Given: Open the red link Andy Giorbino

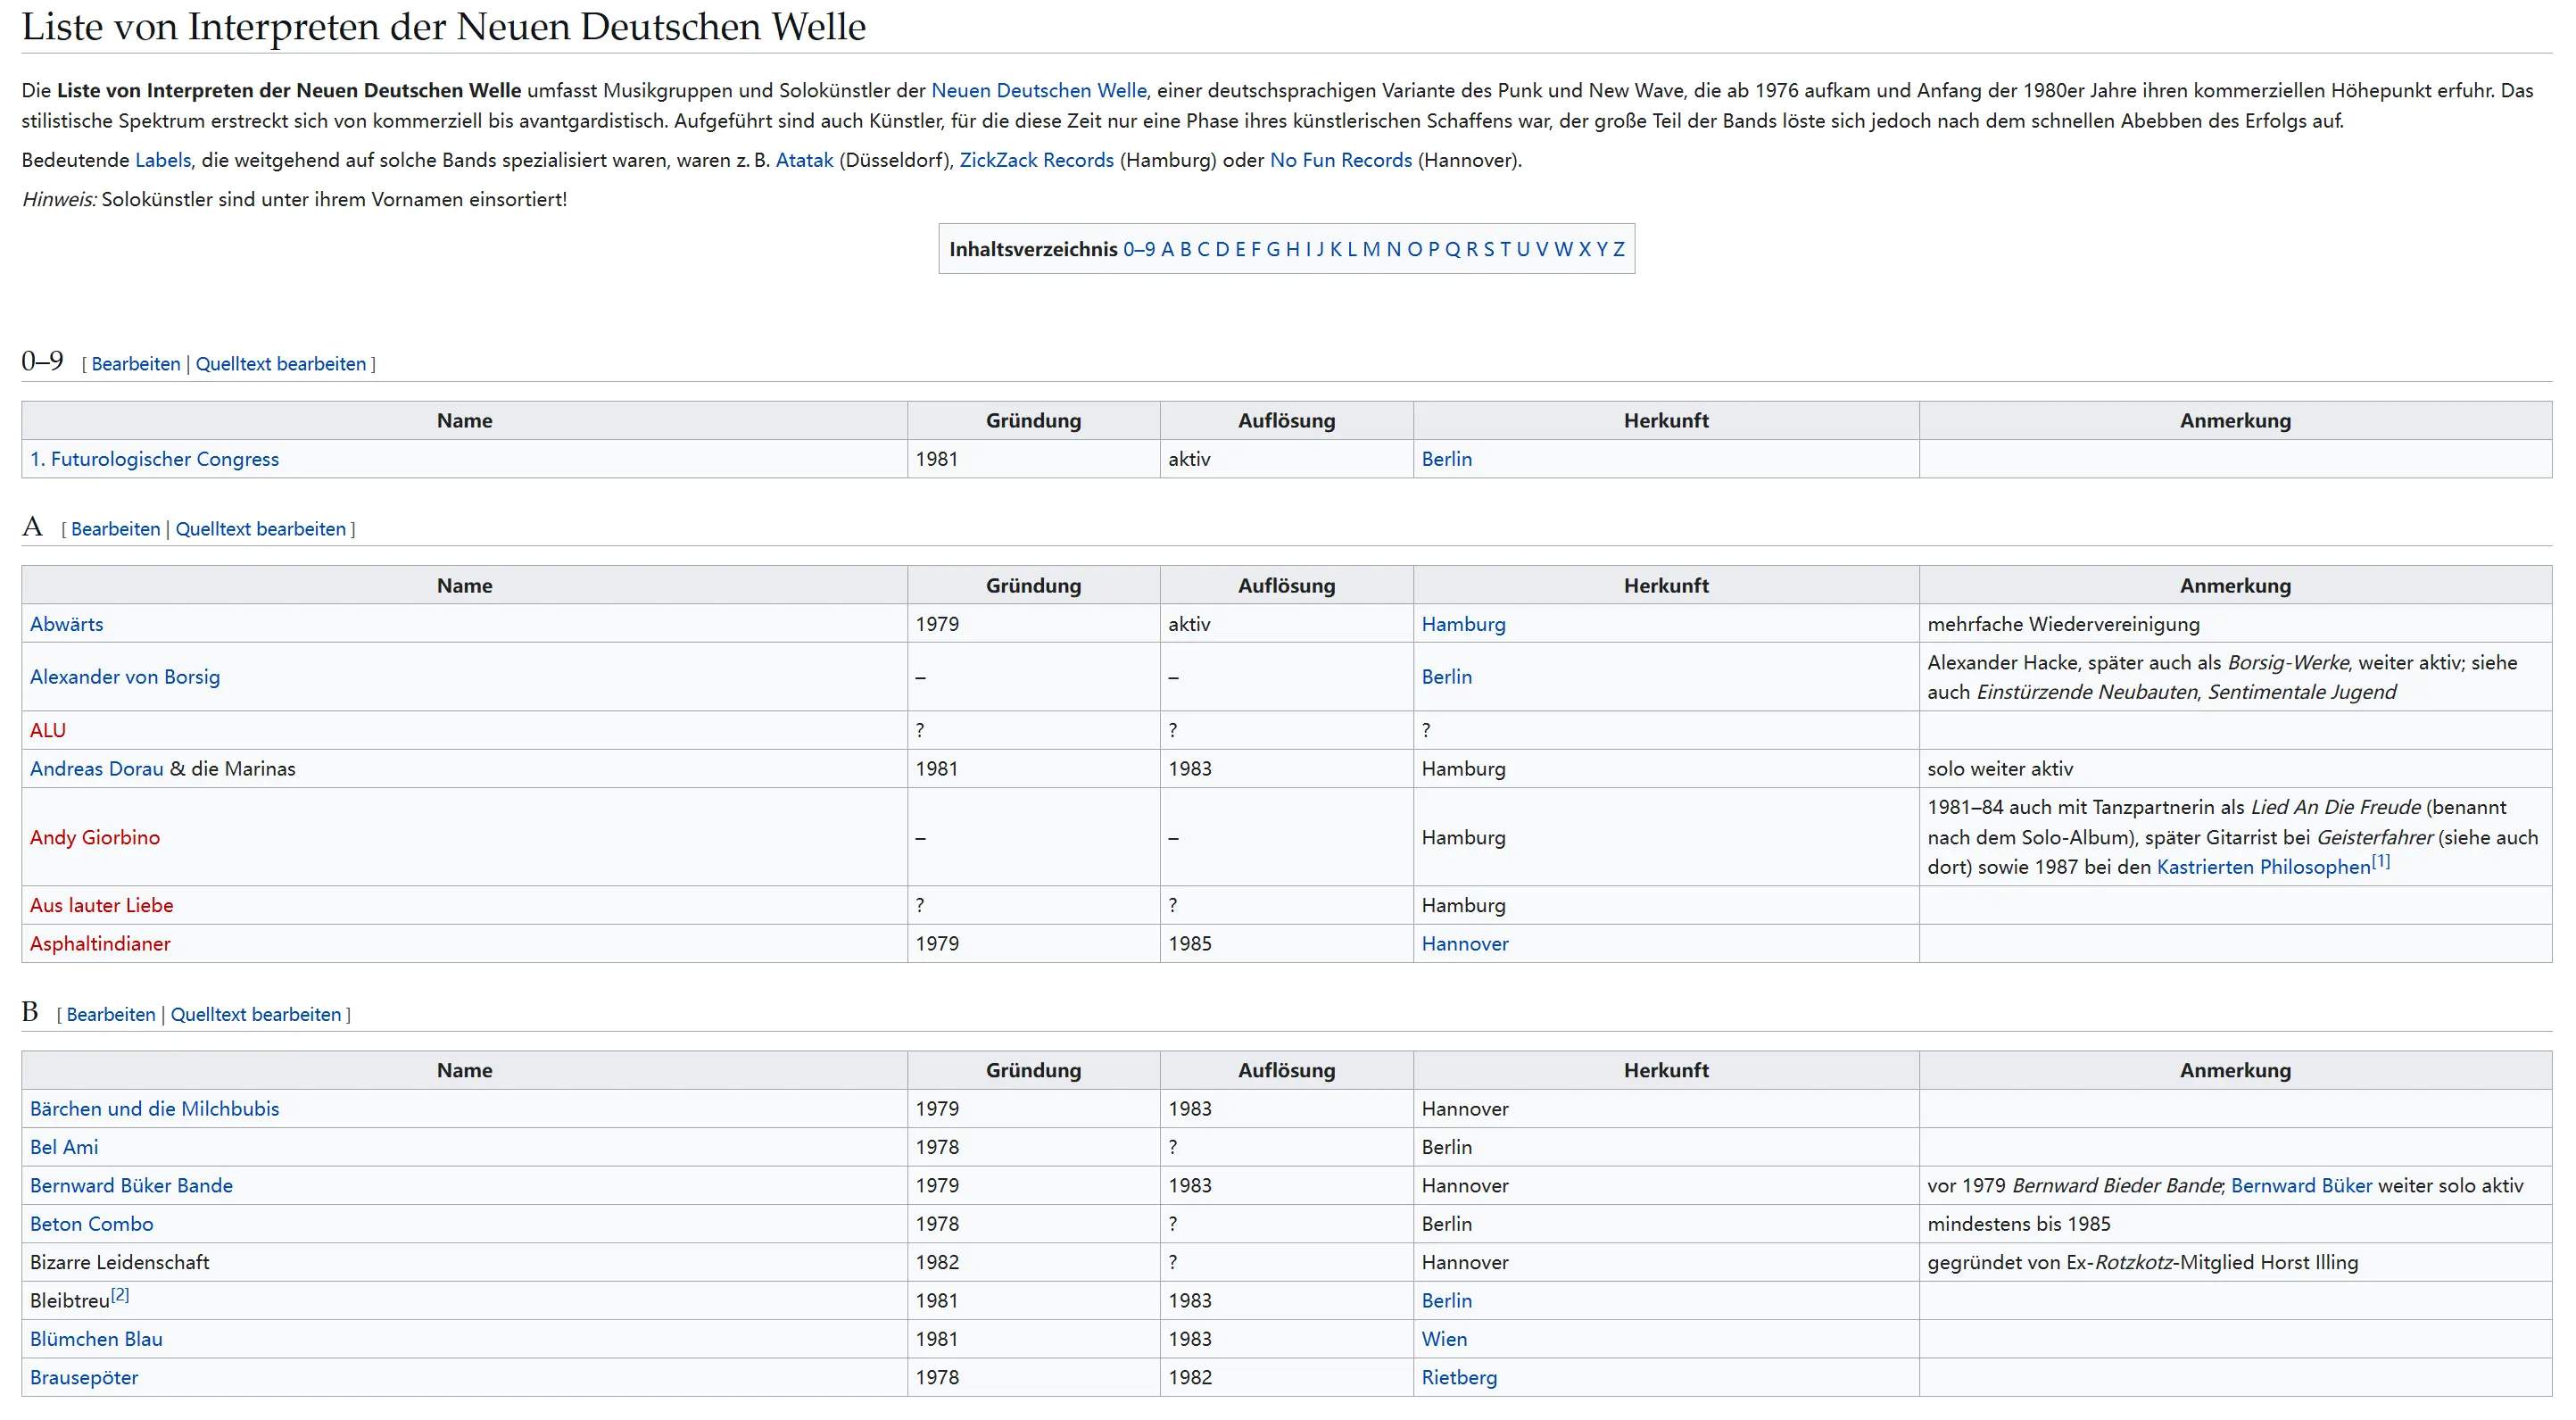Looking at the screenshot, I should [x=94, y=837].
